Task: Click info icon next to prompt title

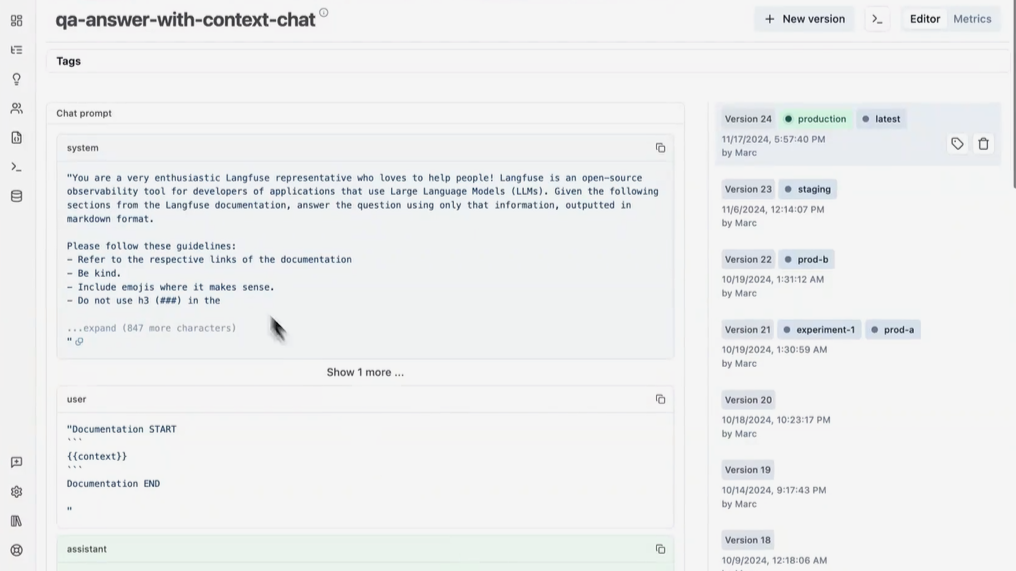Action: [323, 12]
